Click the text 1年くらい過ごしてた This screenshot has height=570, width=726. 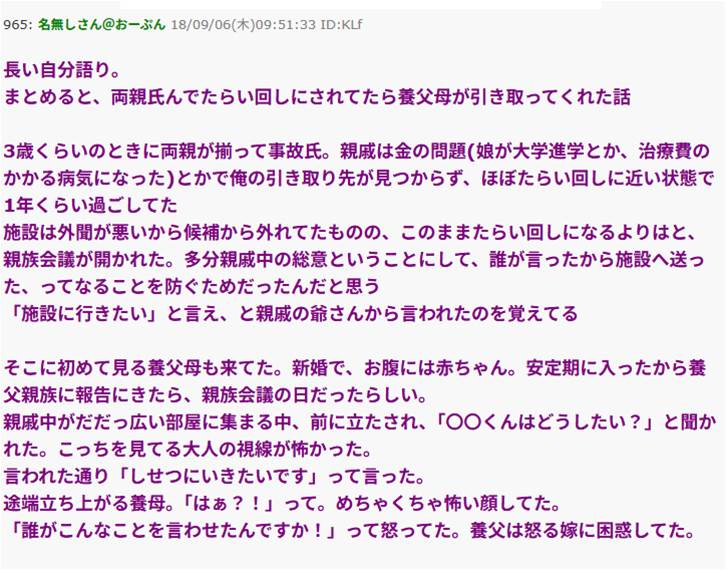click(90, 206)
